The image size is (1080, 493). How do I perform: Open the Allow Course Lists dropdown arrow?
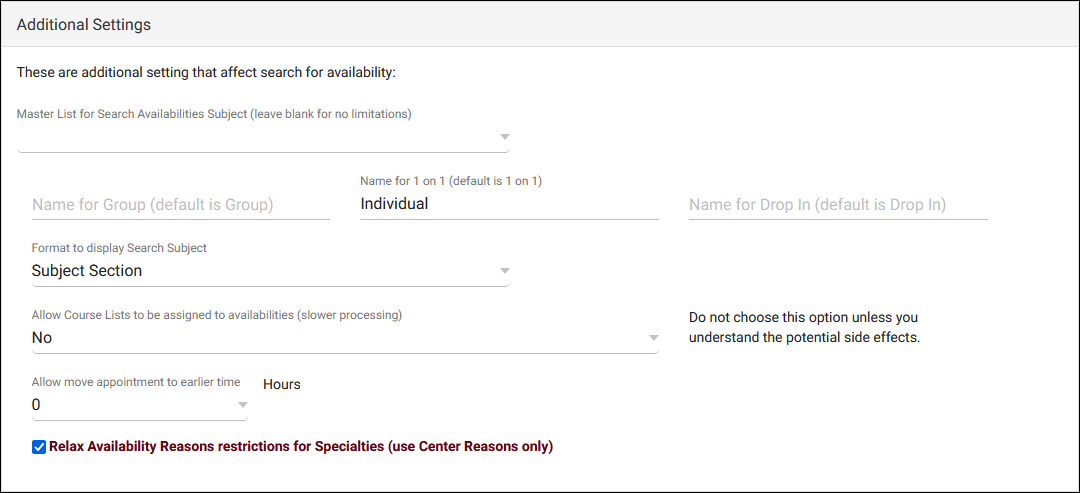[653, 338]
